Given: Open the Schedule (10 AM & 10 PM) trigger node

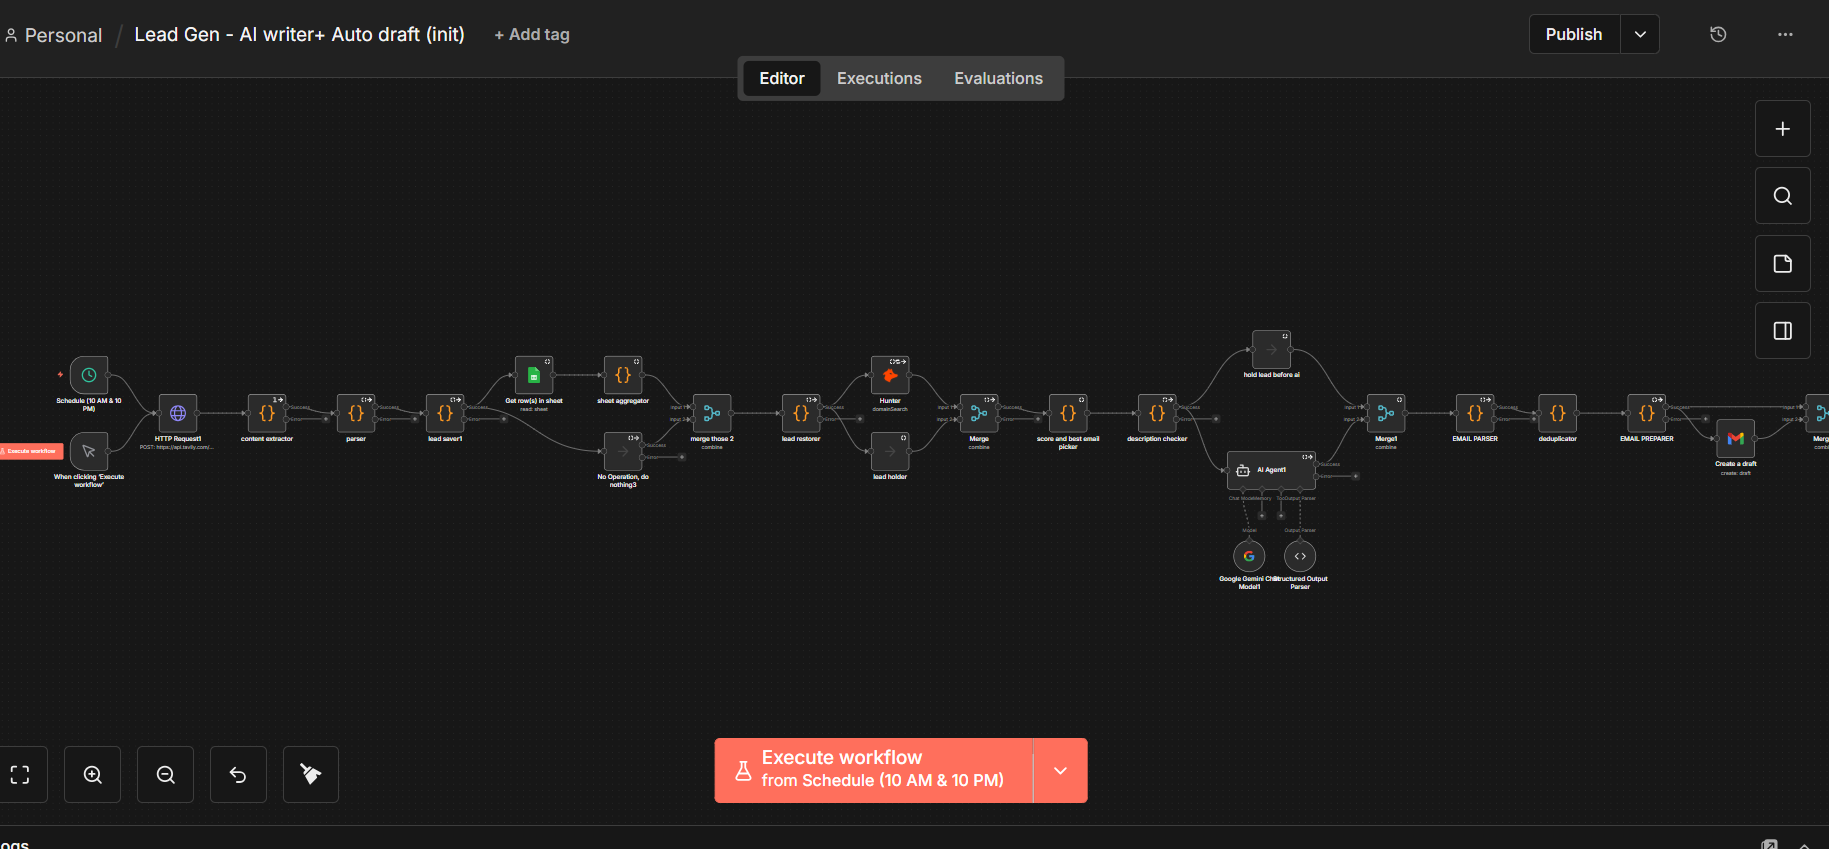Looking at the screenshot, I should tap(89, 375).
